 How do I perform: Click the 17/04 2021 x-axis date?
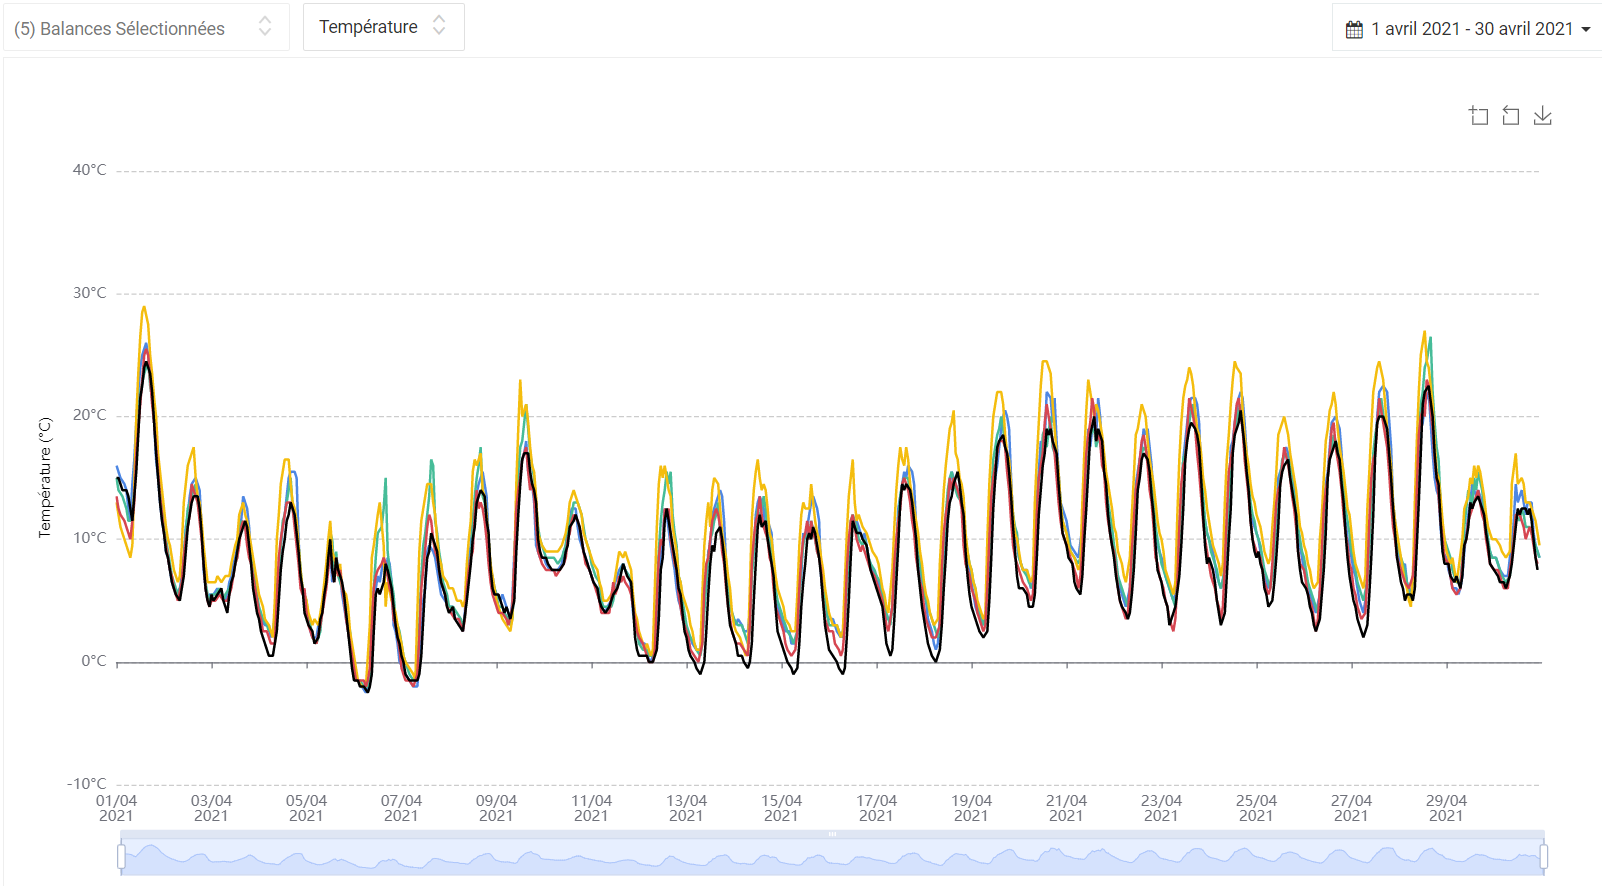coord(876,808)
